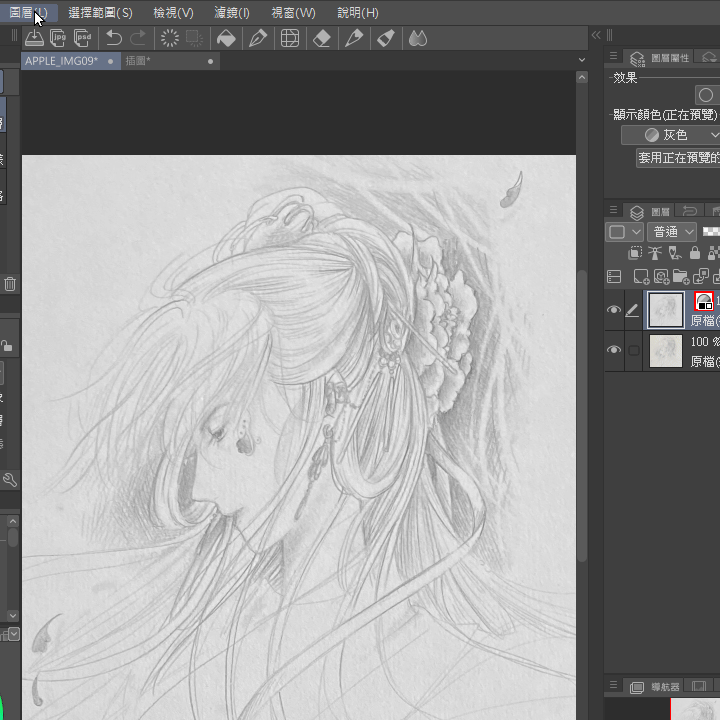The width and height of the screenshot is (720, 720).
Task: Hide the bottom layer using eye icon
Action: (x=614, y=350)
